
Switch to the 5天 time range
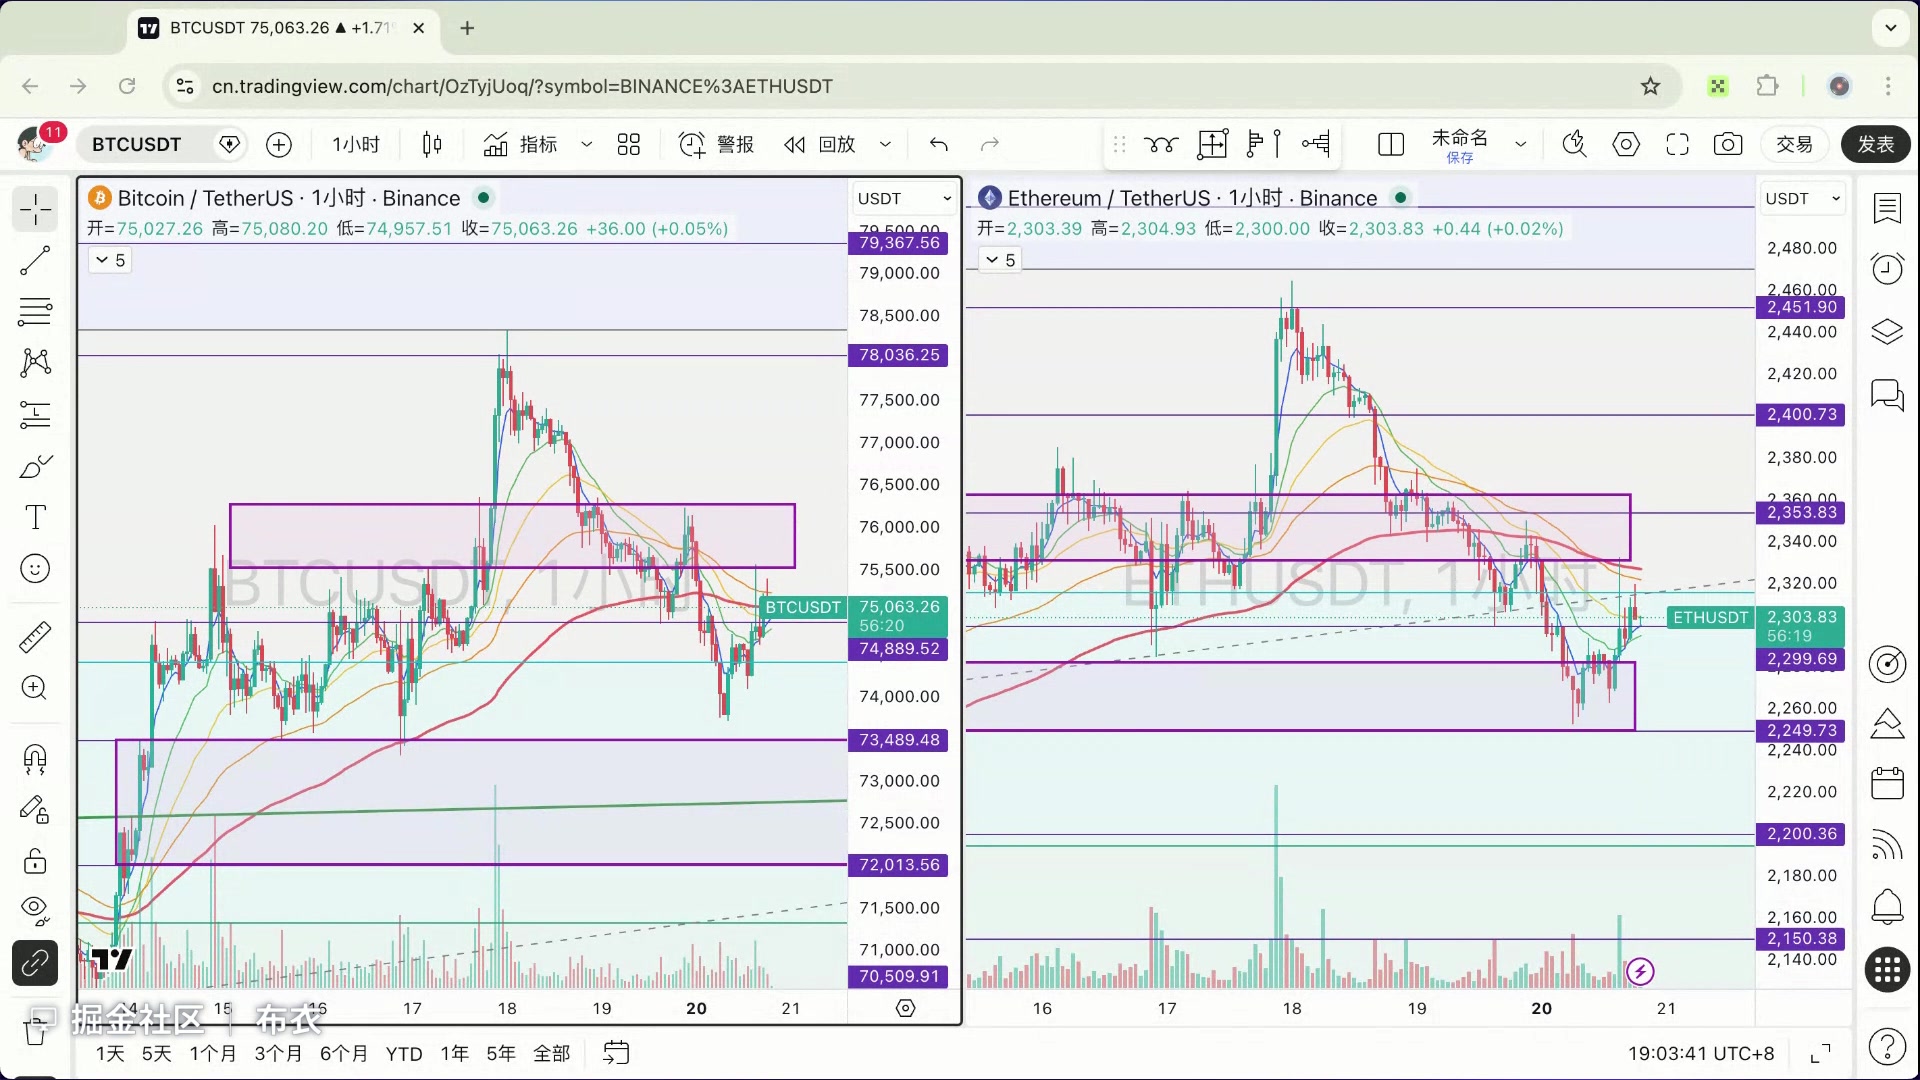156,1053
